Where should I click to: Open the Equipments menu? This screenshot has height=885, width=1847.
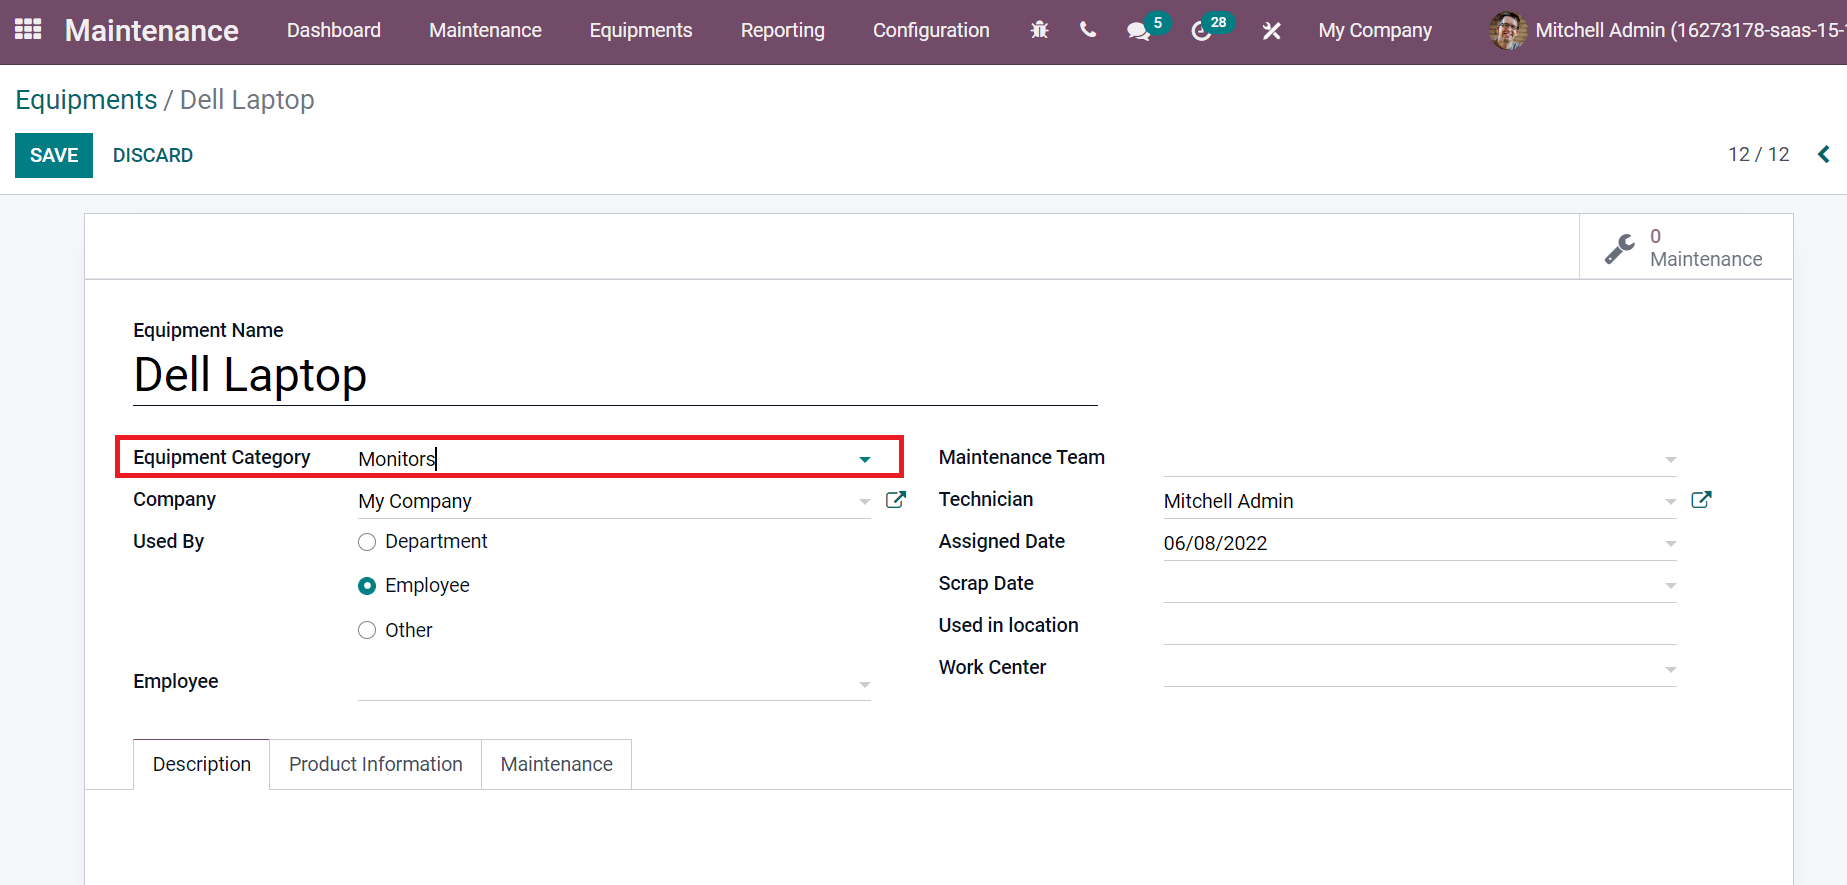click(x=641, y=30)
